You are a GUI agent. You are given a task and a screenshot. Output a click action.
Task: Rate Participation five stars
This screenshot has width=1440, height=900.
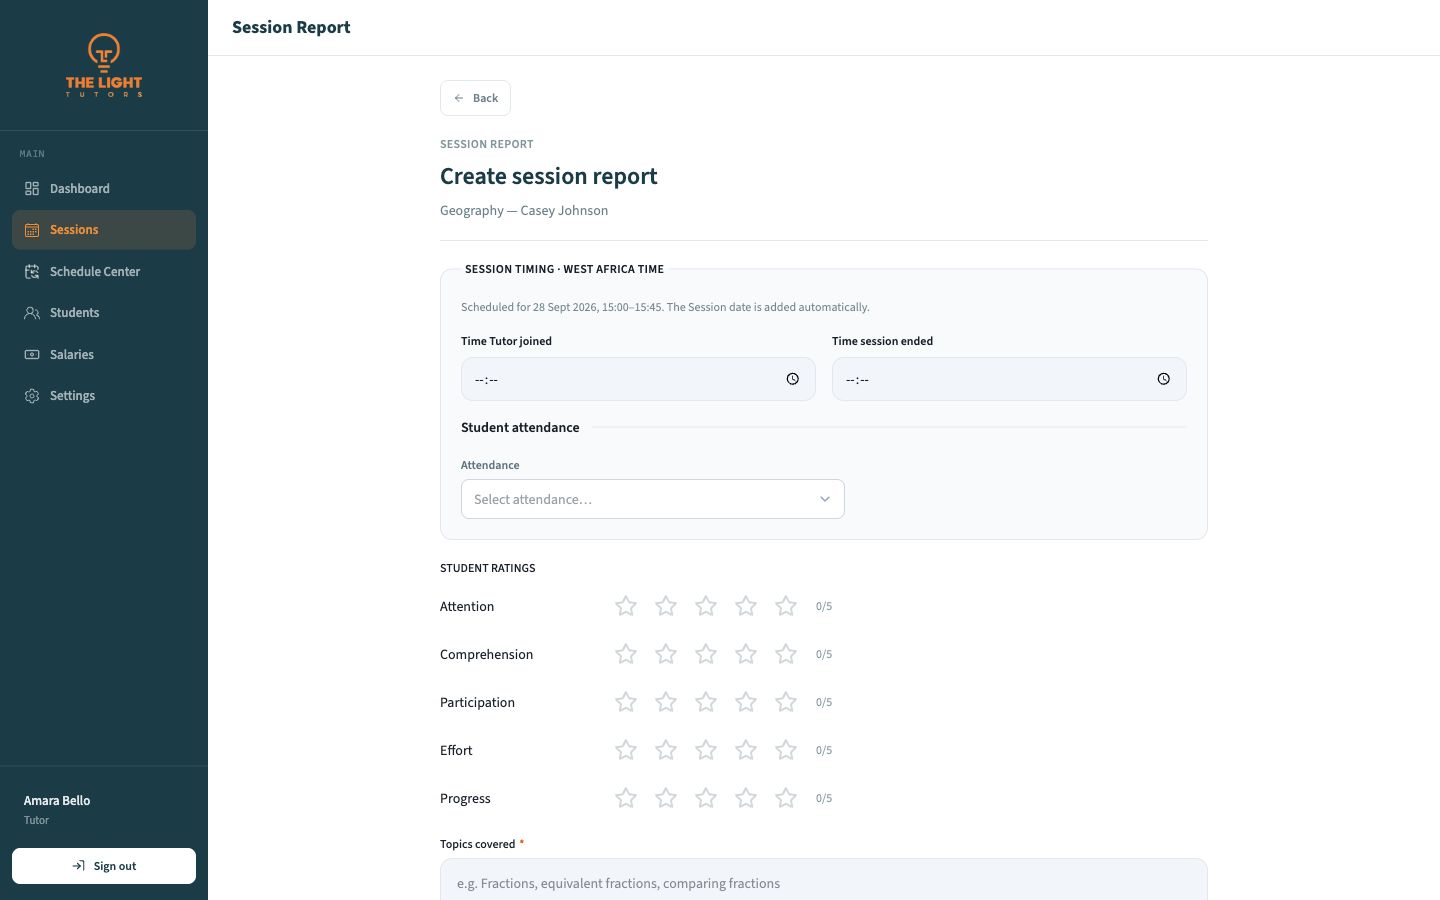(x=786, y=702)
